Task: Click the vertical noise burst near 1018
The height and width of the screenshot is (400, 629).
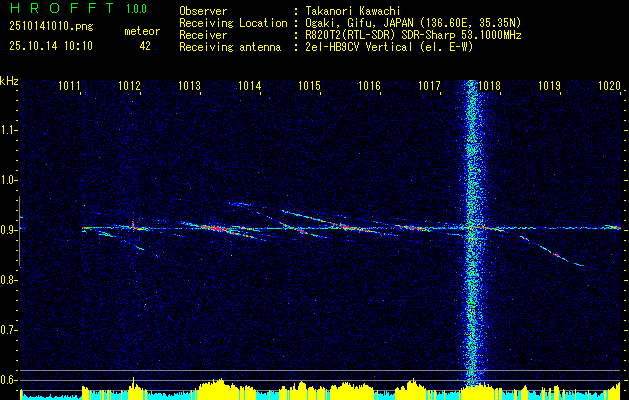Action: 473,233
